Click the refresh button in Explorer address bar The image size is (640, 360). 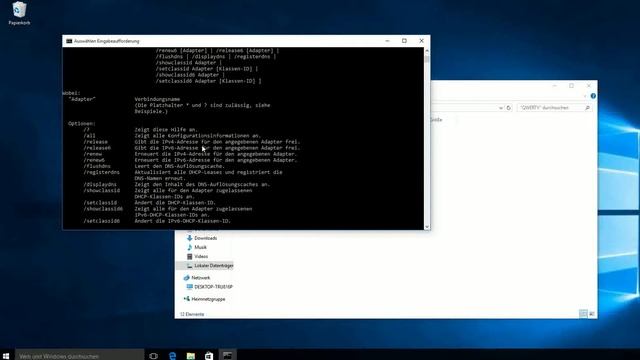(509, 108)
